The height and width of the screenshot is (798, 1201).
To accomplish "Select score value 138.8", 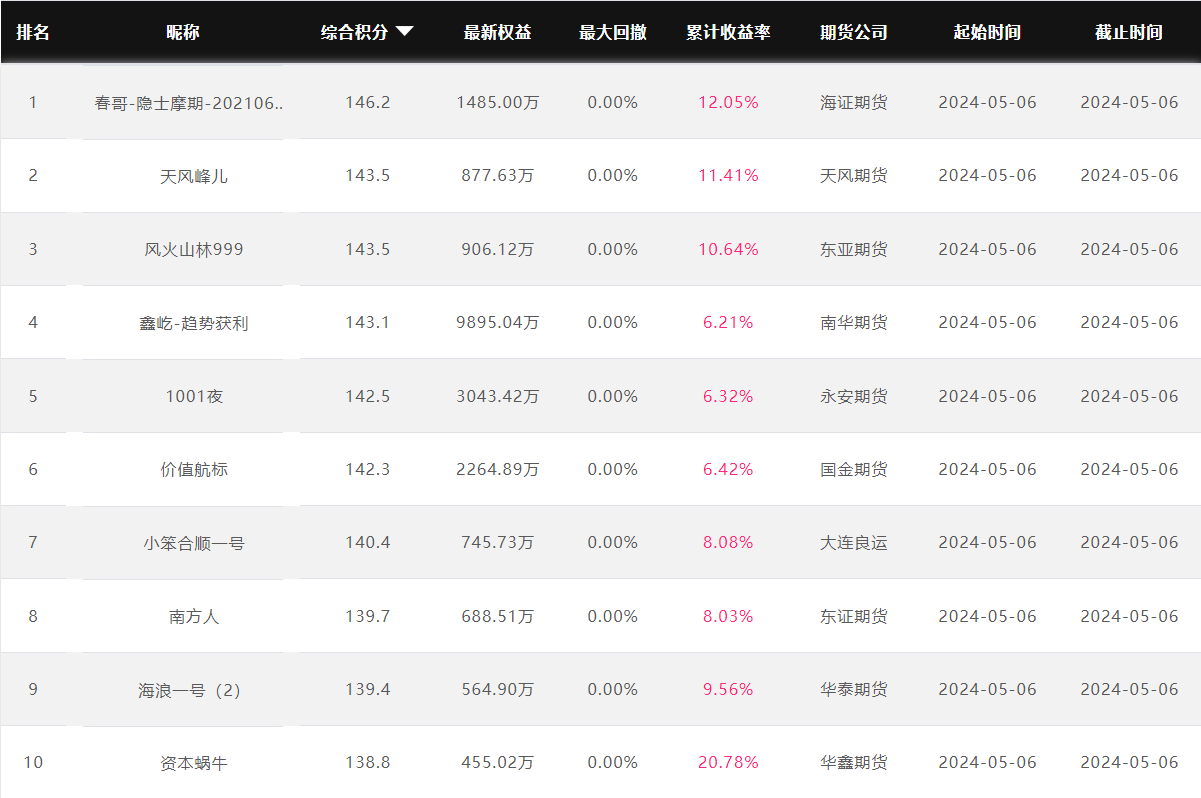I will coord(368,762).
